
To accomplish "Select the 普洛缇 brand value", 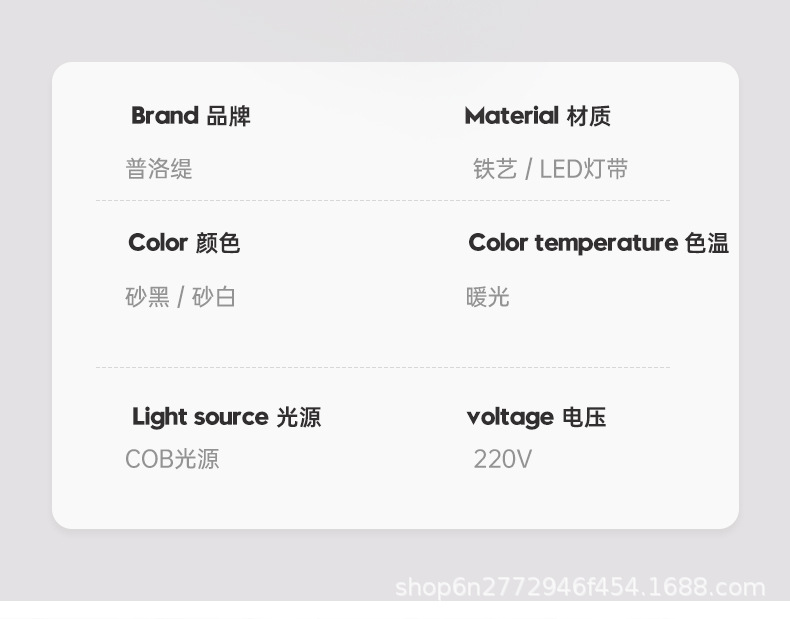I will click(159, 169).
